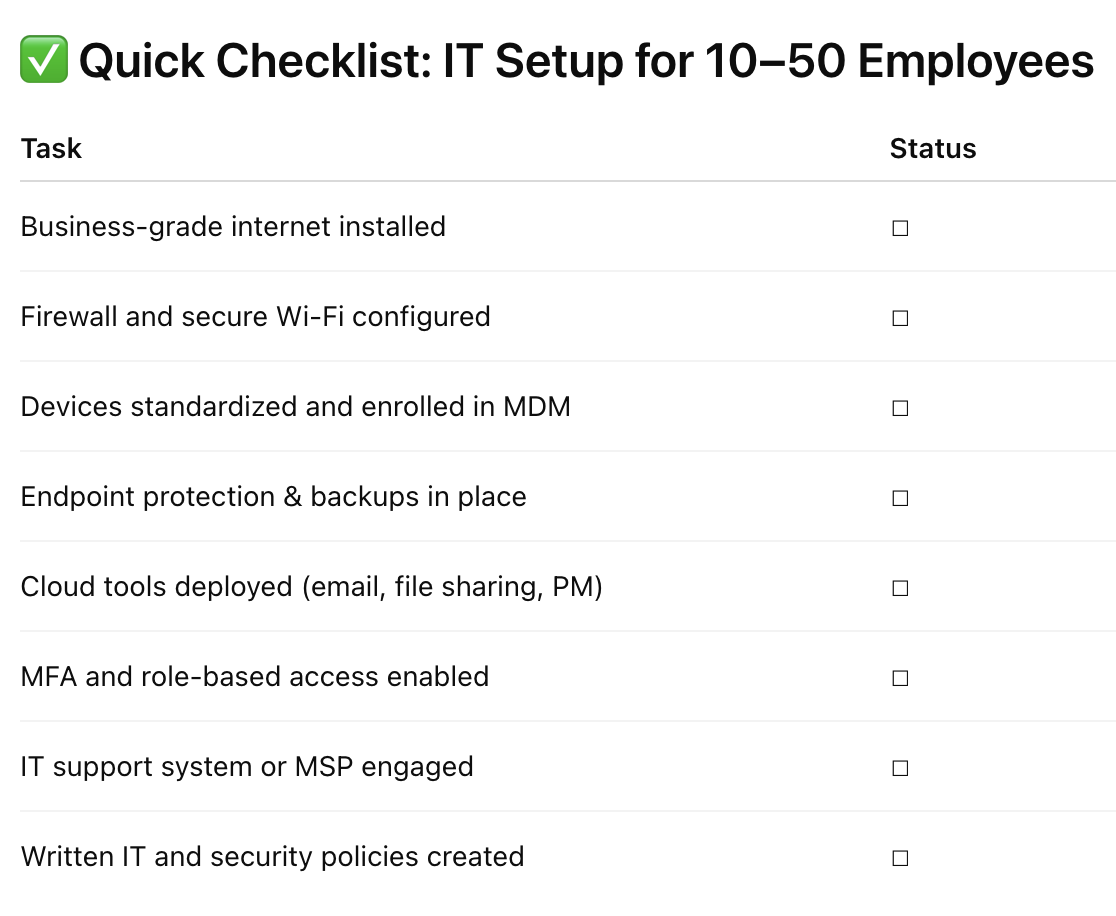This screenshot has width=1116, height=916.
Task: Click the Task column header
Action: pyautogui.click(x=51, y=149)
